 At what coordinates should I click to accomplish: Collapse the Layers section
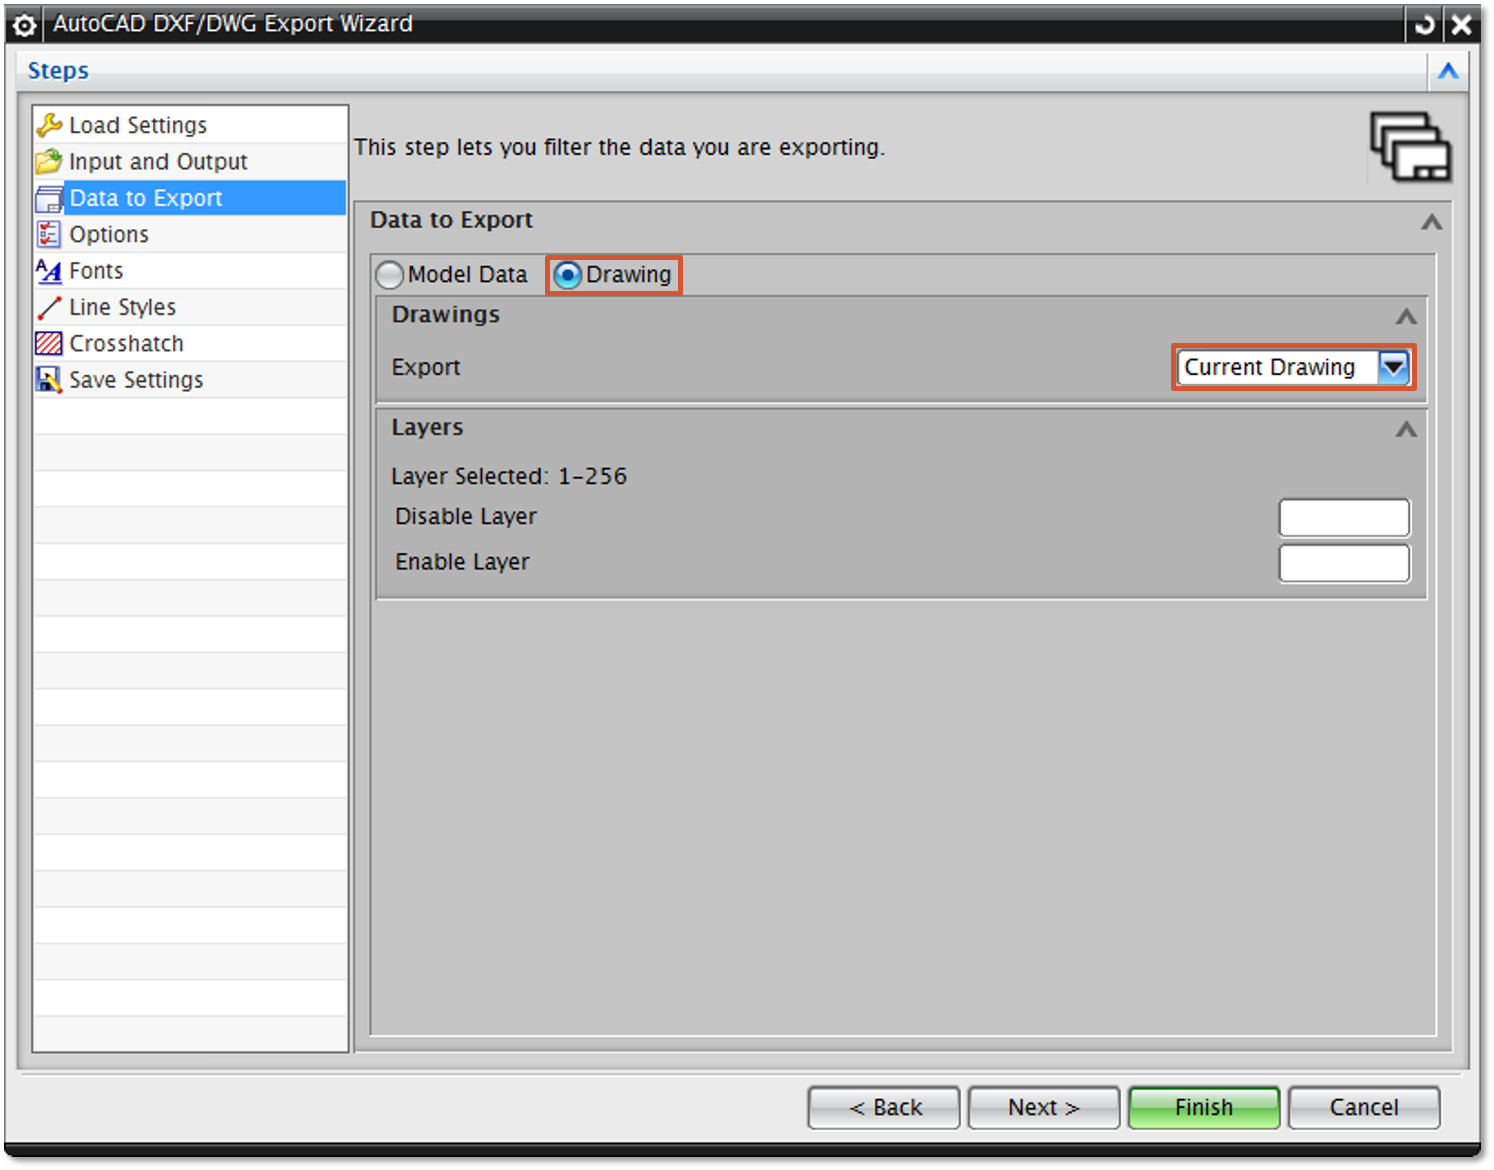[1406, 429]
